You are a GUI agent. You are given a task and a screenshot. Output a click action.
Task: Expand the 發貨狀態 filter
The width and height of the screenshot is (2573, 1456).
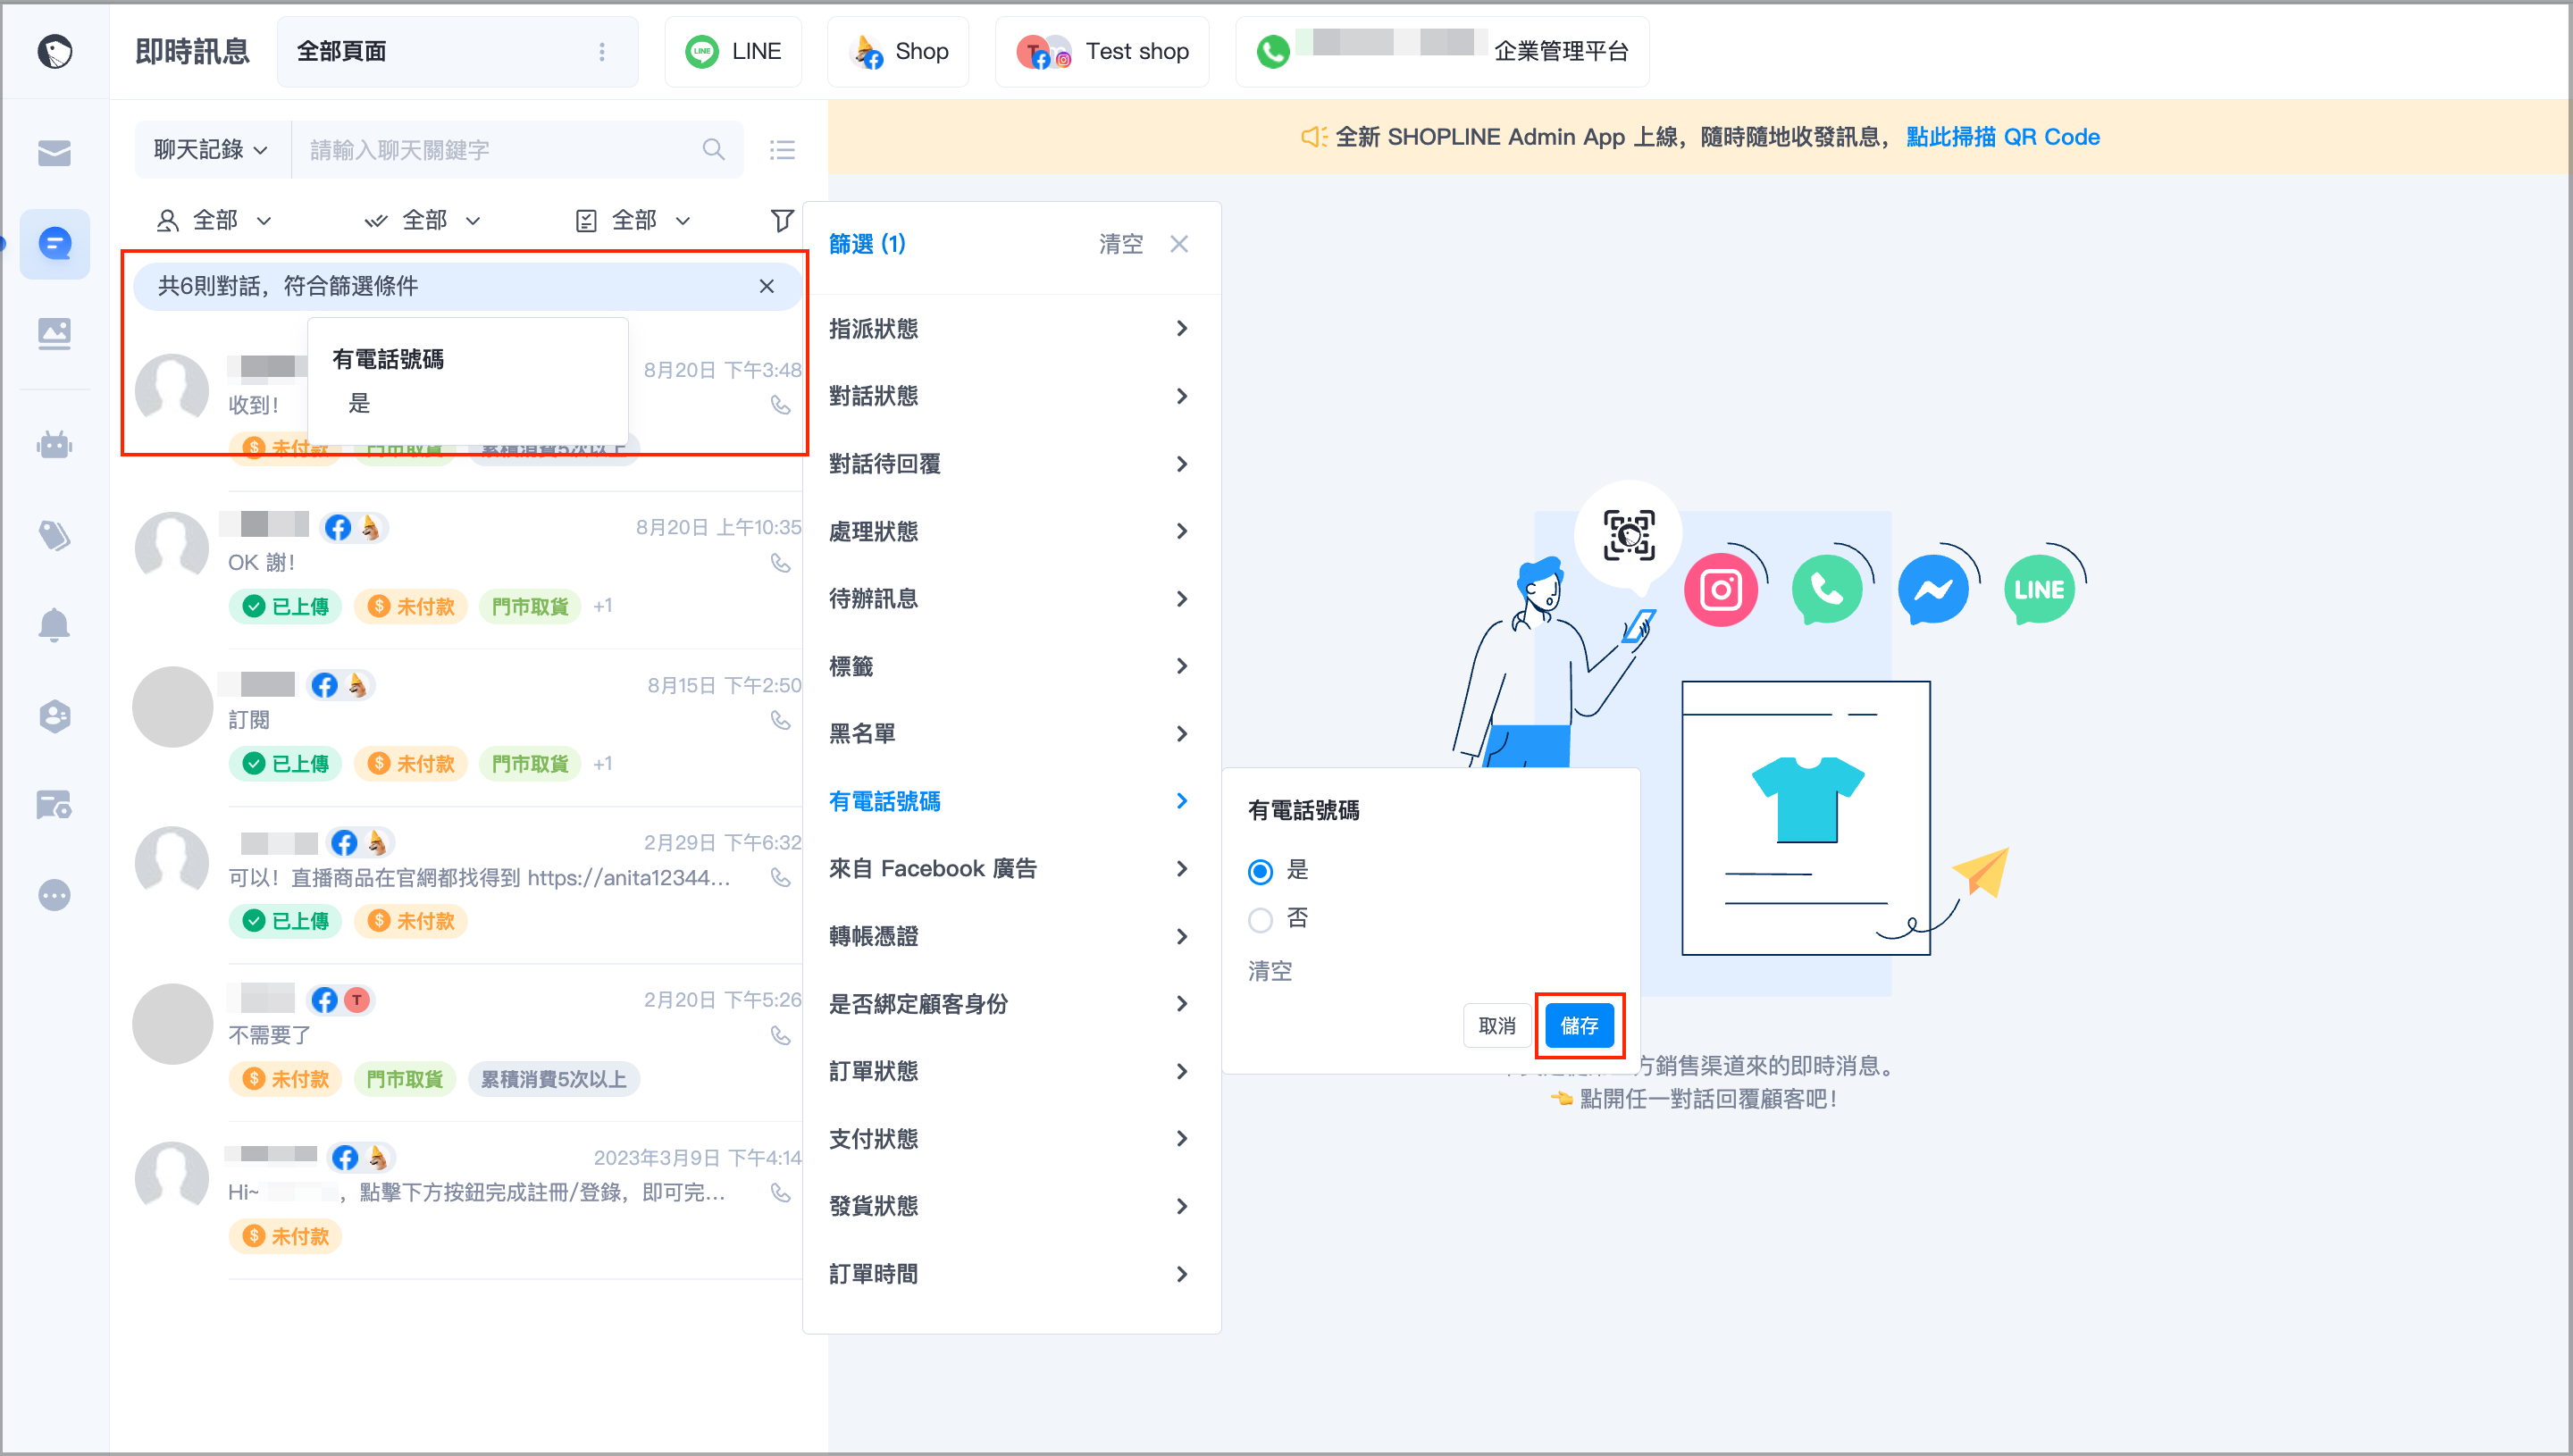1010,1206
